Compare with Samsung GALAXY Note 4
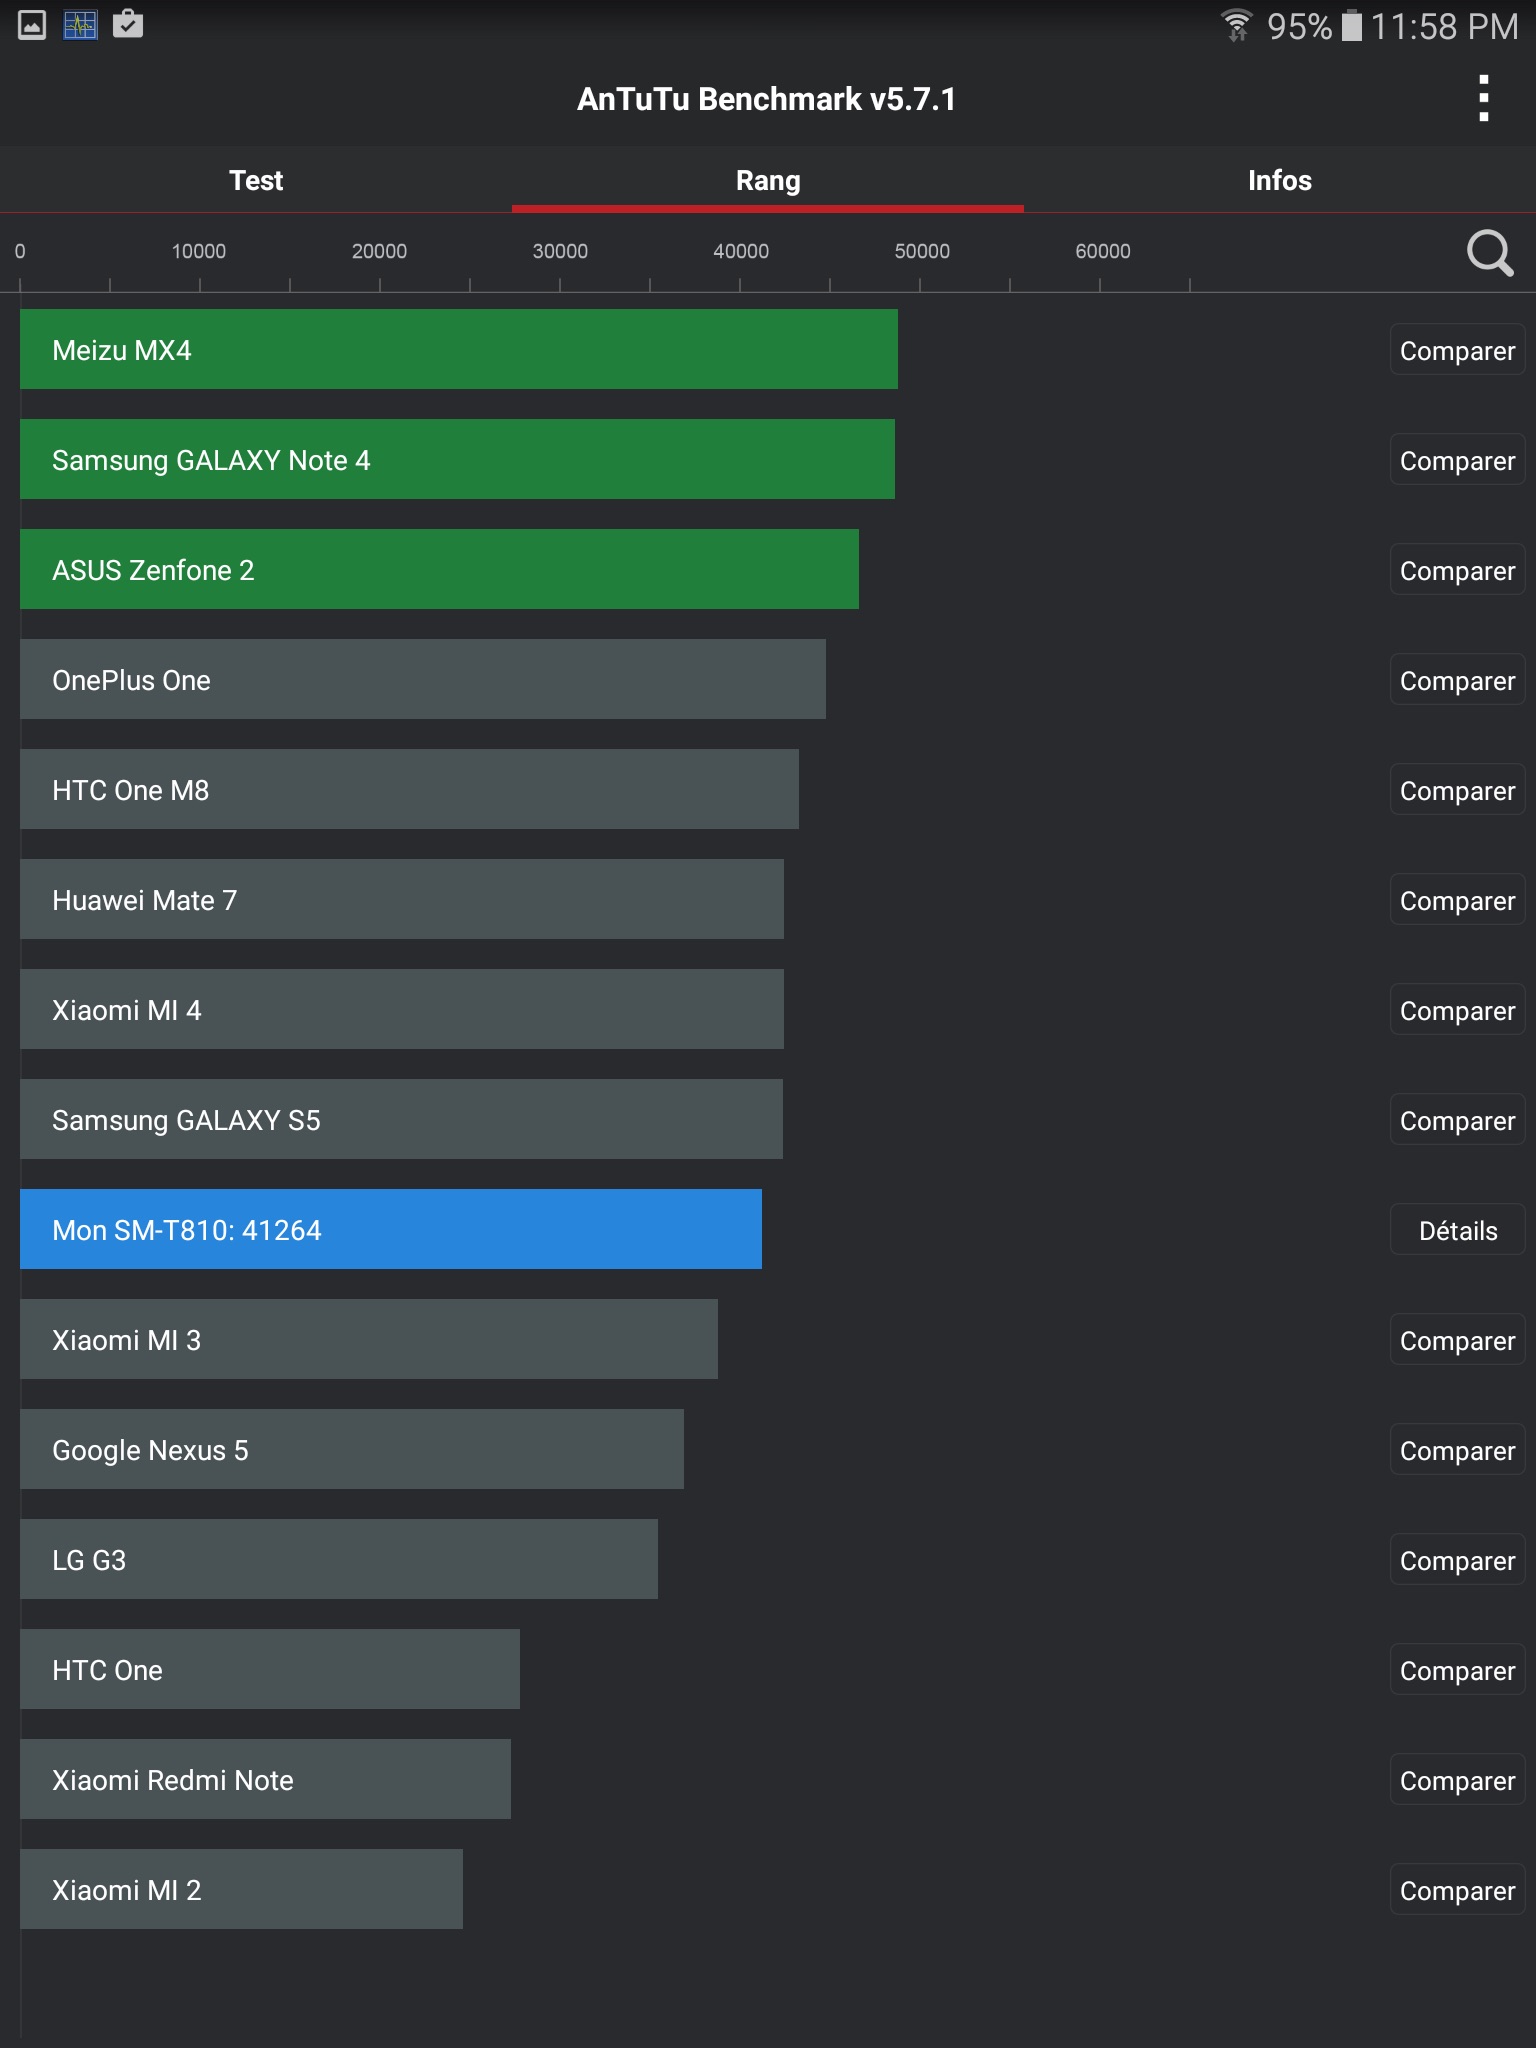1536x2048 pixels. [1457, 460]
